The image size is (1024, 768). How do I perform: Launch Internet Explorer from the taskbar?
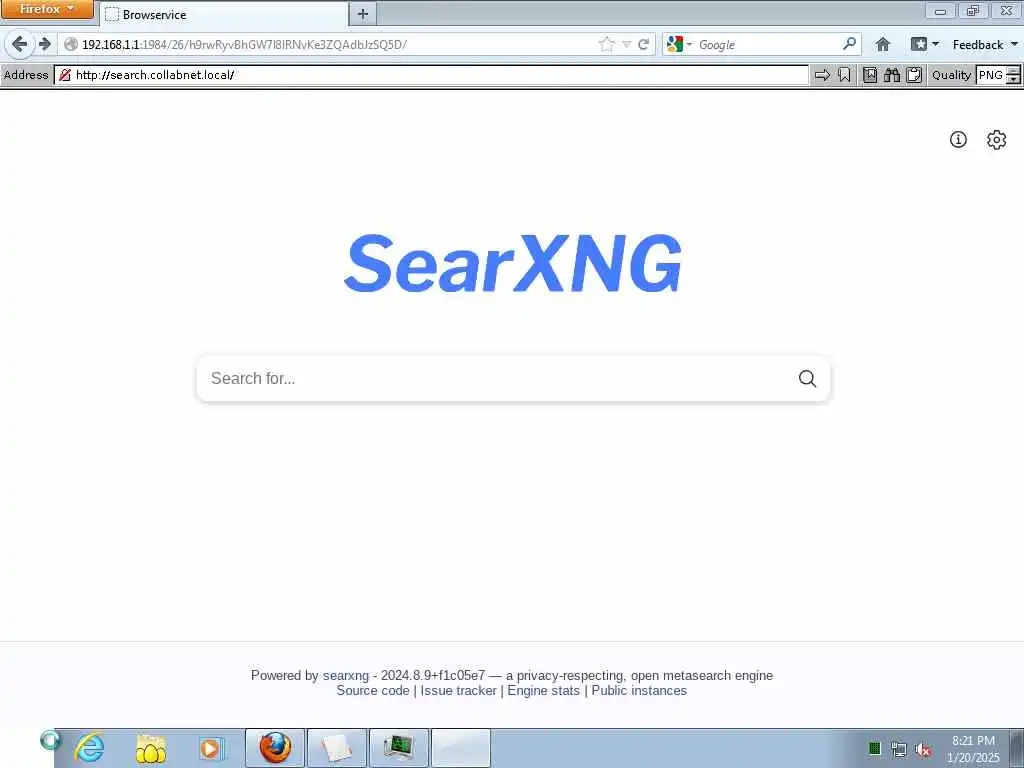click(x=89, y=748)
